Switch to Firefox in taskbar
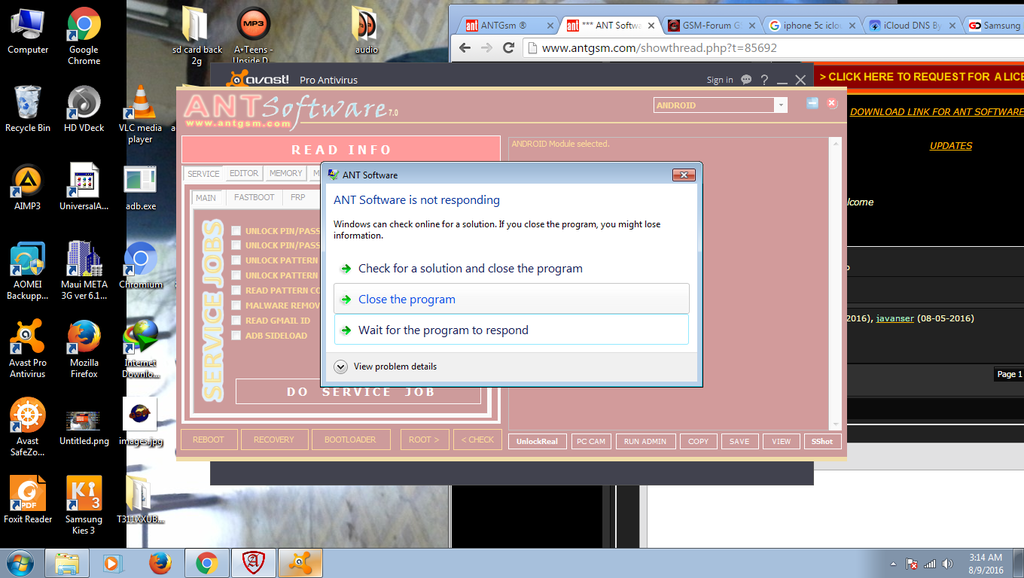This screenshot has width=1024, height=578. click(x=160, y=563)
